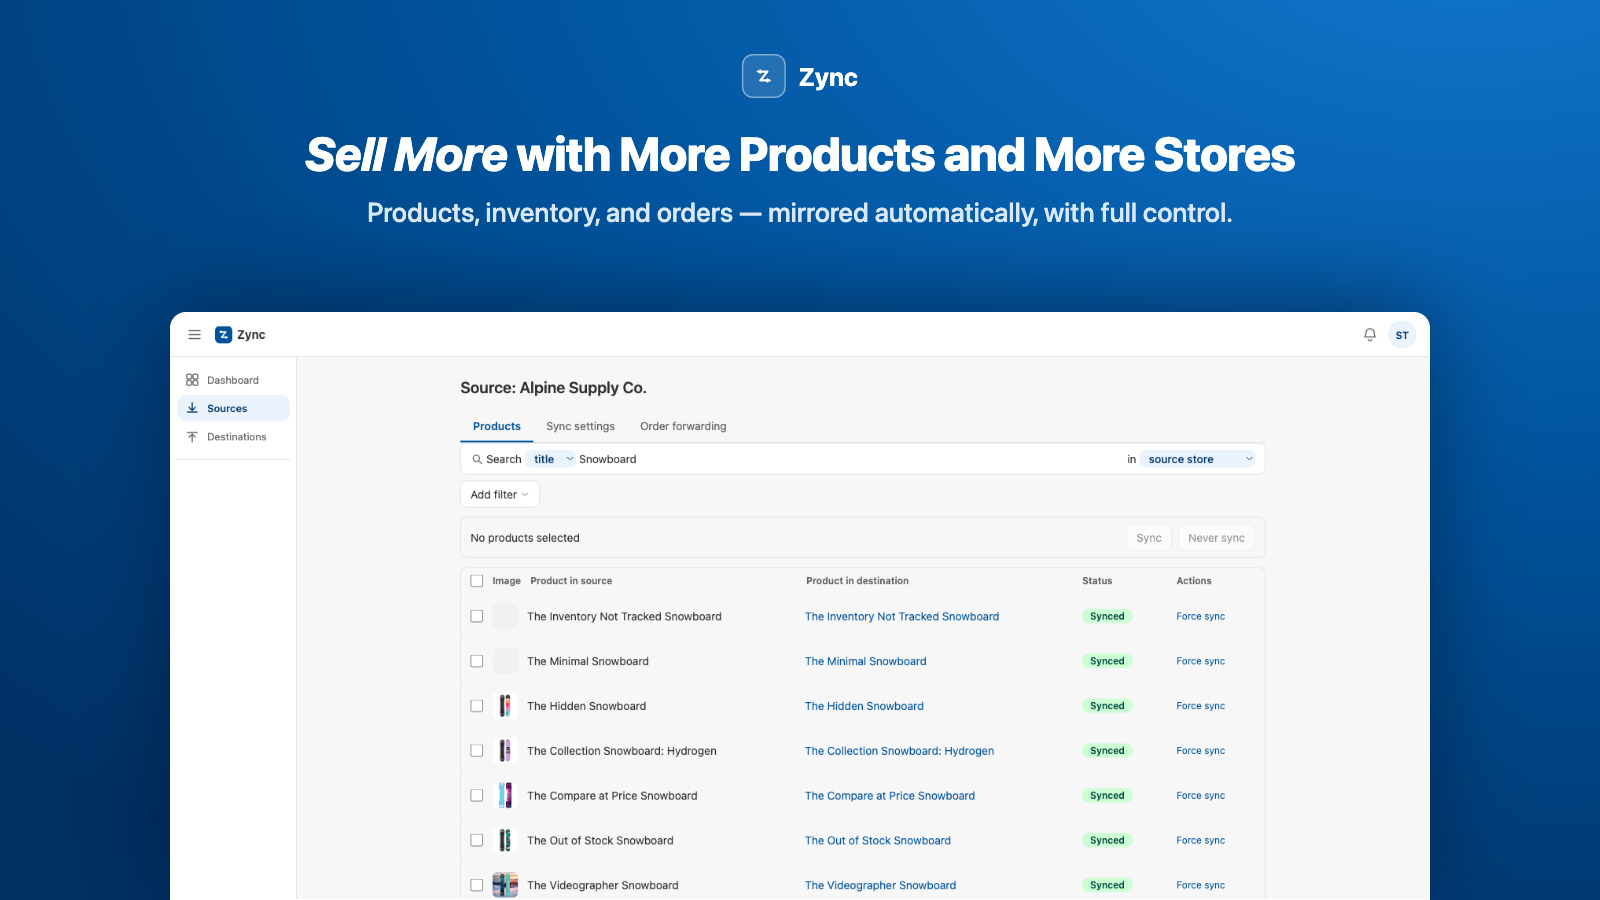Open the hamburger menu icon
Screen dimensions: 1600x900
tap(194, 335)
